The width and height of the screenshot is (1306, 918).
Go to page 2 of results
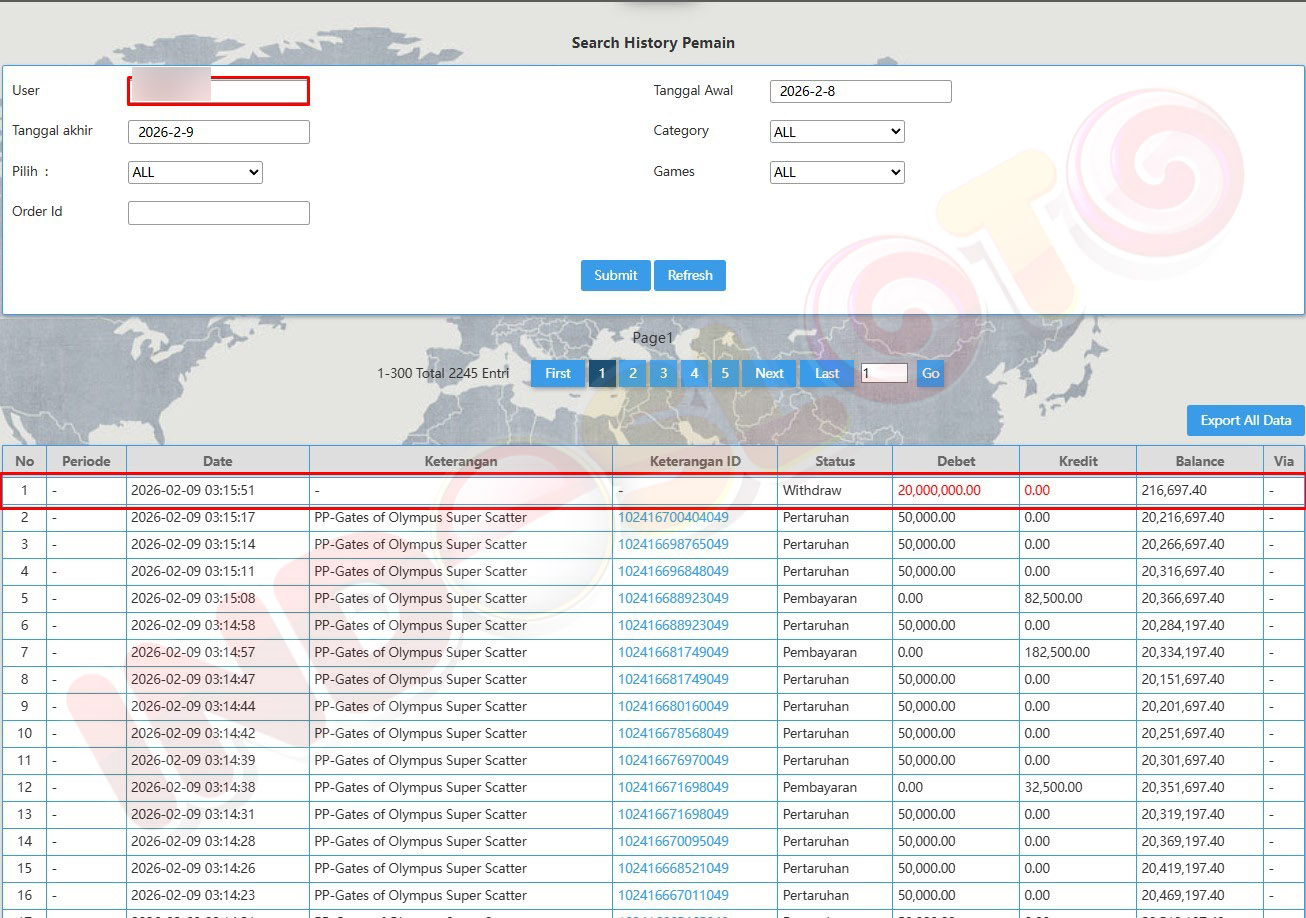coord(632,373)
